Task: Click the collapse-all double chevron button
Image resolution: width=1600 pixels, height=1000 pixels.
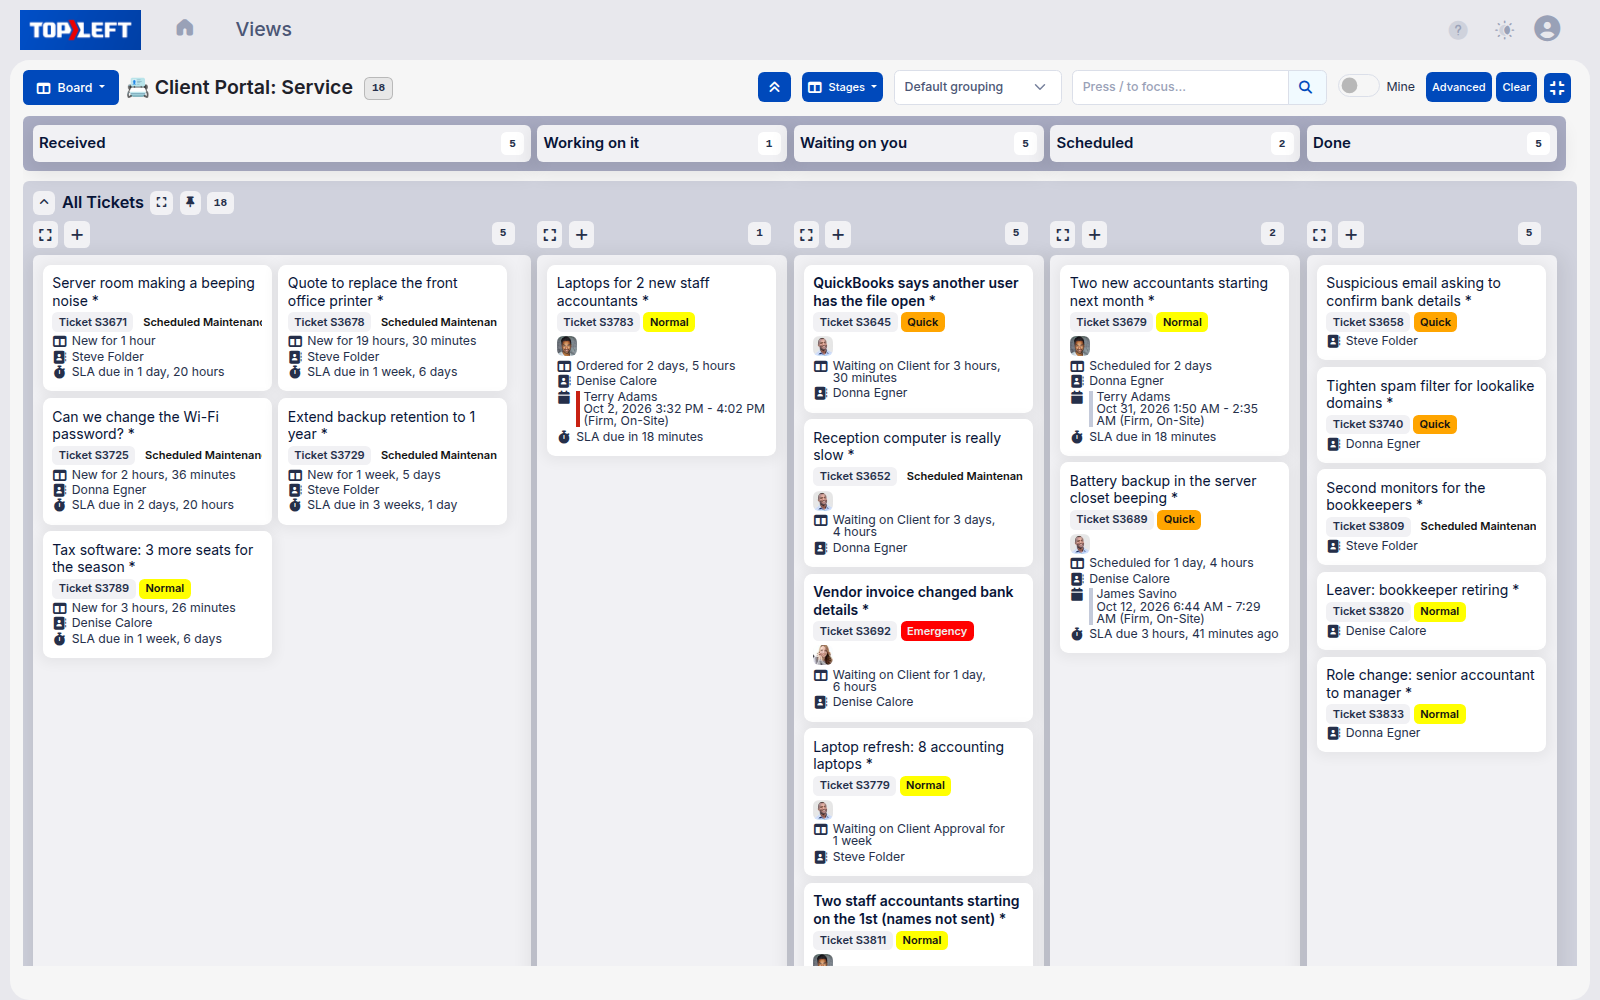Action: [x=774, y=87]
